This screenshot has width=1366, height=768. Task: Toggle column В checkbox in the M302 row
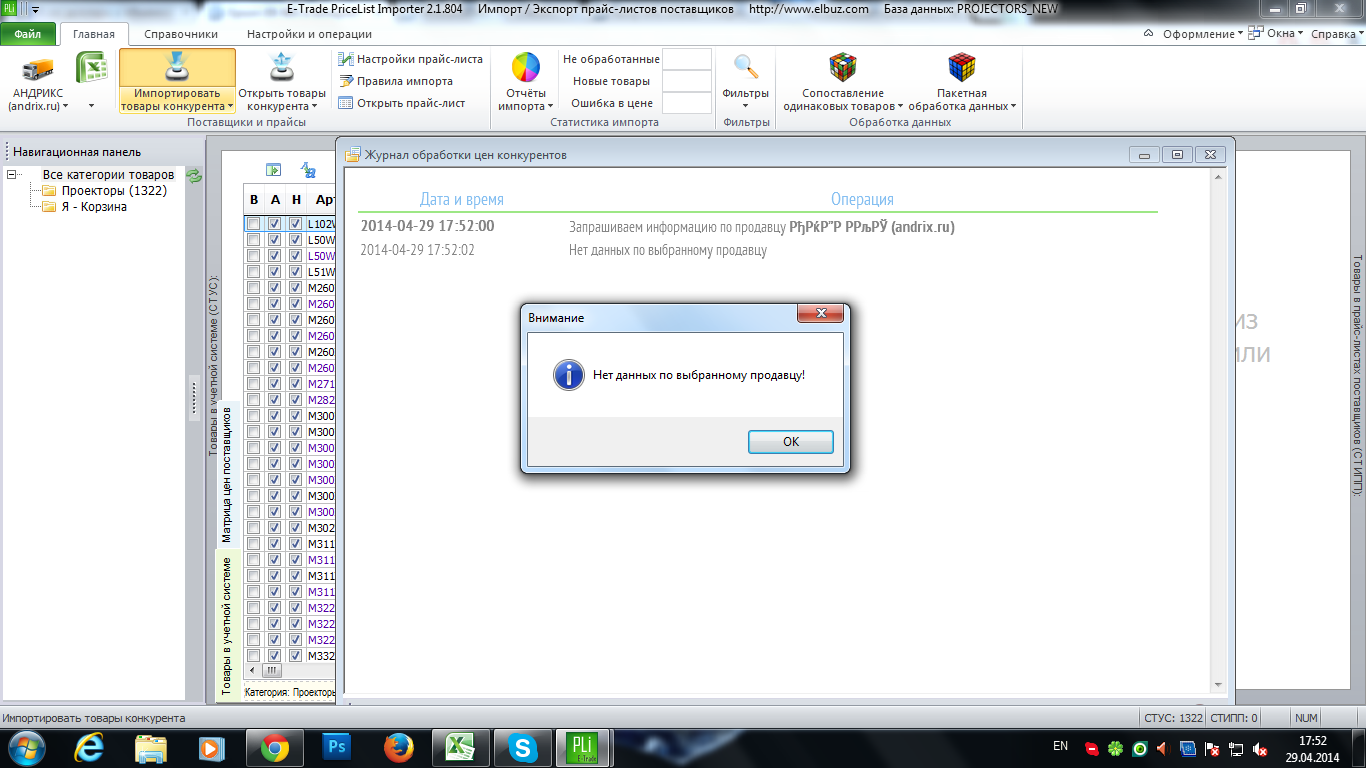(254, 528)
